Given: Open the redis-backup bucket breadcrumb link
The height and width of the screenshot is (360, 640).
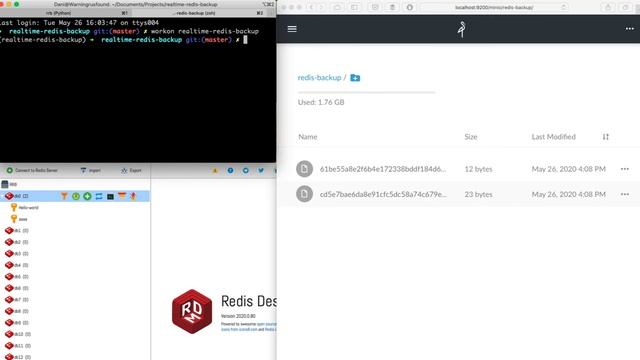Looking at the screenshot, I should (x=319, y=78).
